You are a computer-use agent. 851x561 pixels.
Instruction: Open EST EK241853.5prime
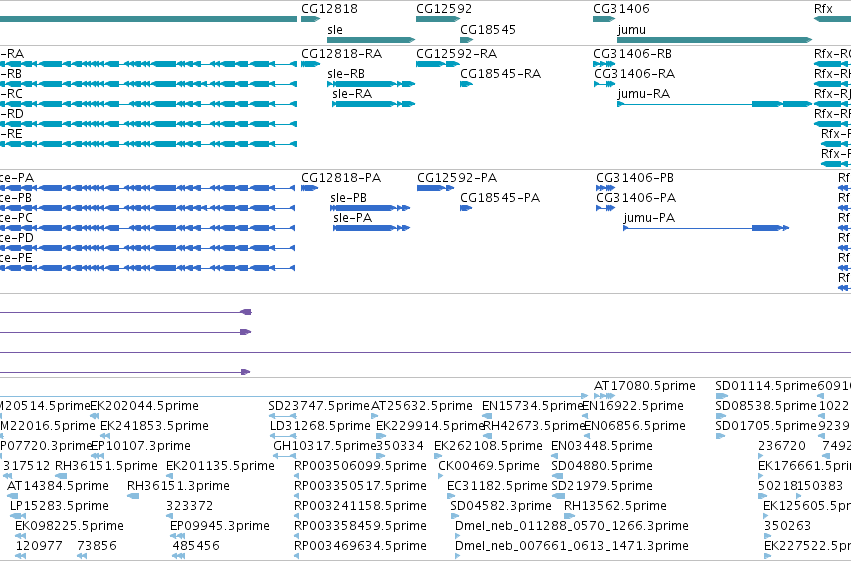[x=154, y=426]
